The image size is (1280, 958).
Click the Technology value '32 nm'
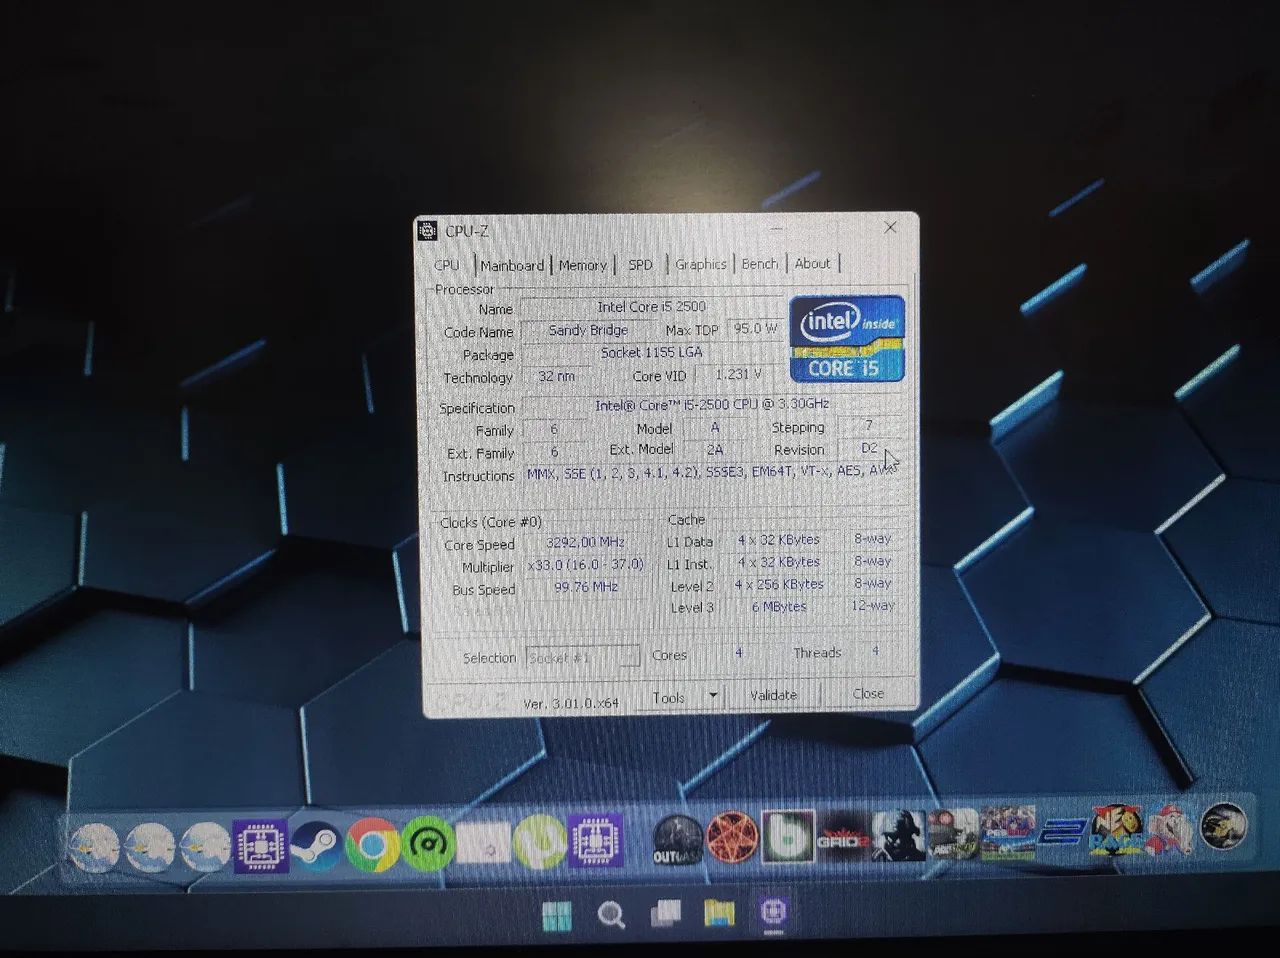[557, 377]
